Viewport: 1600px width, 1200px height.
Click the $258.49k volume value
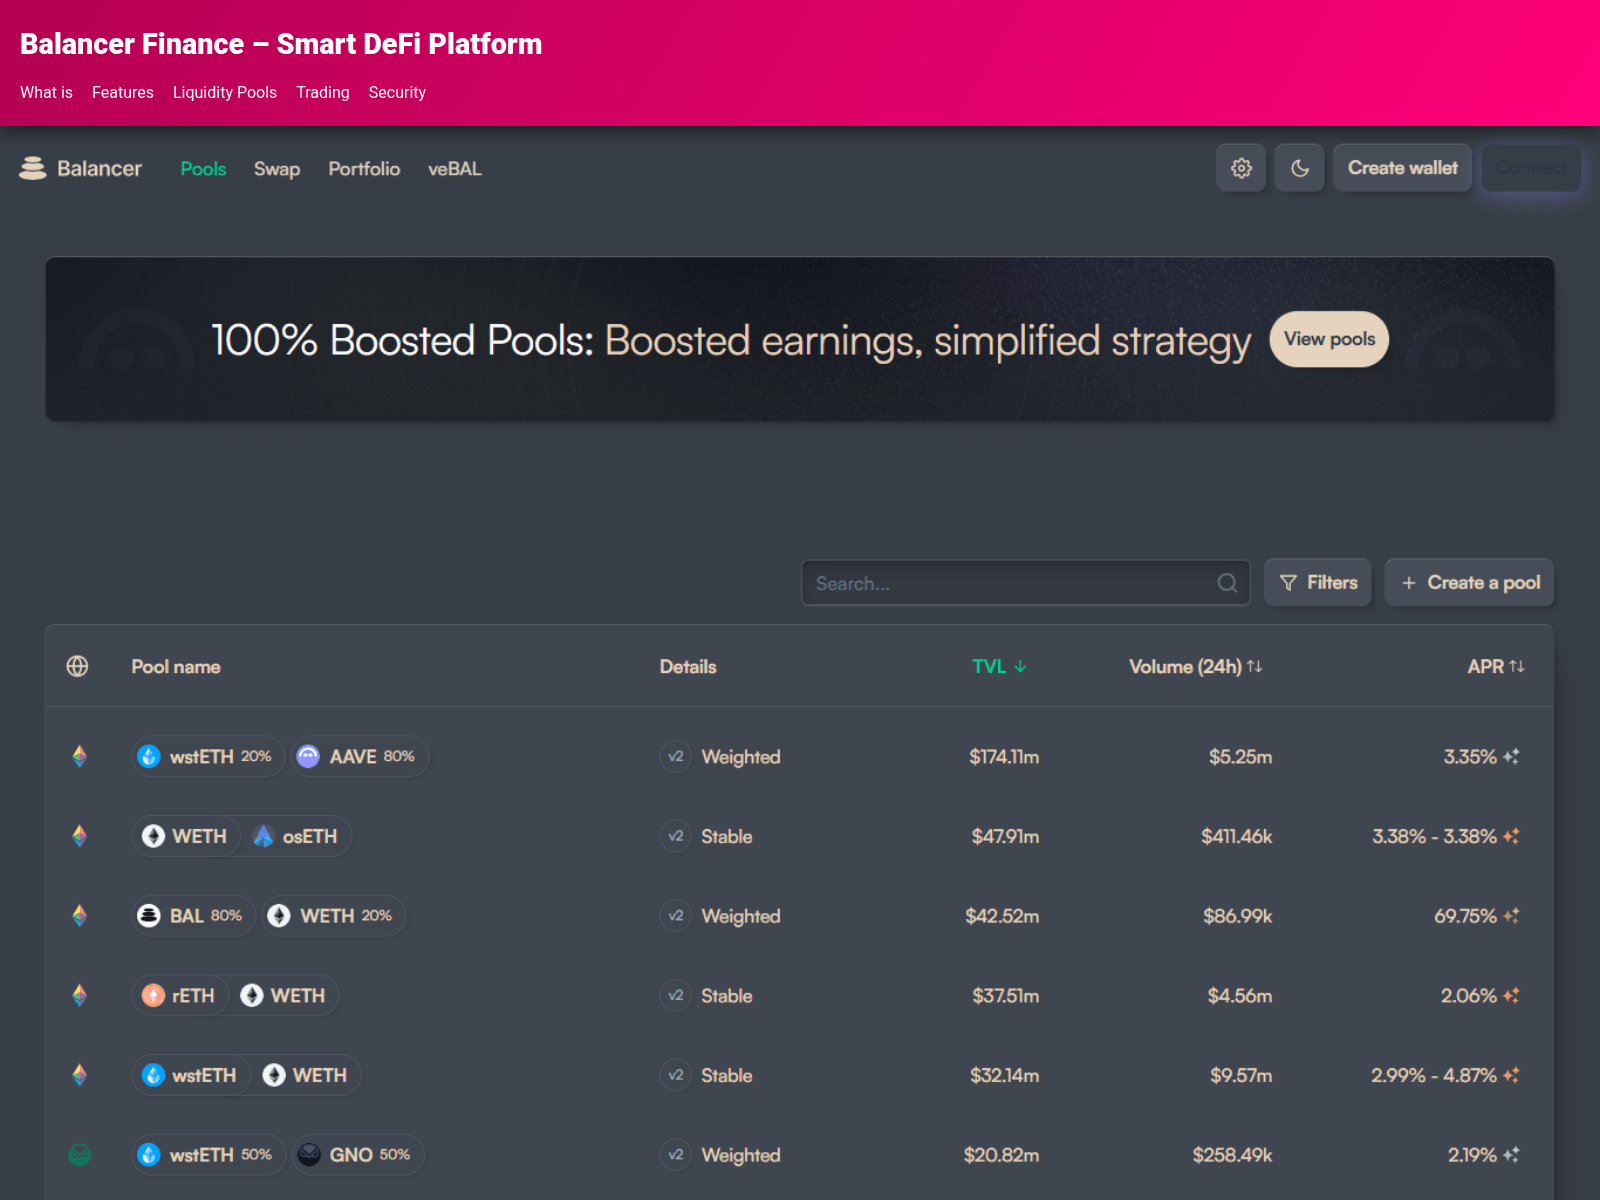tap(1232, 1155)
